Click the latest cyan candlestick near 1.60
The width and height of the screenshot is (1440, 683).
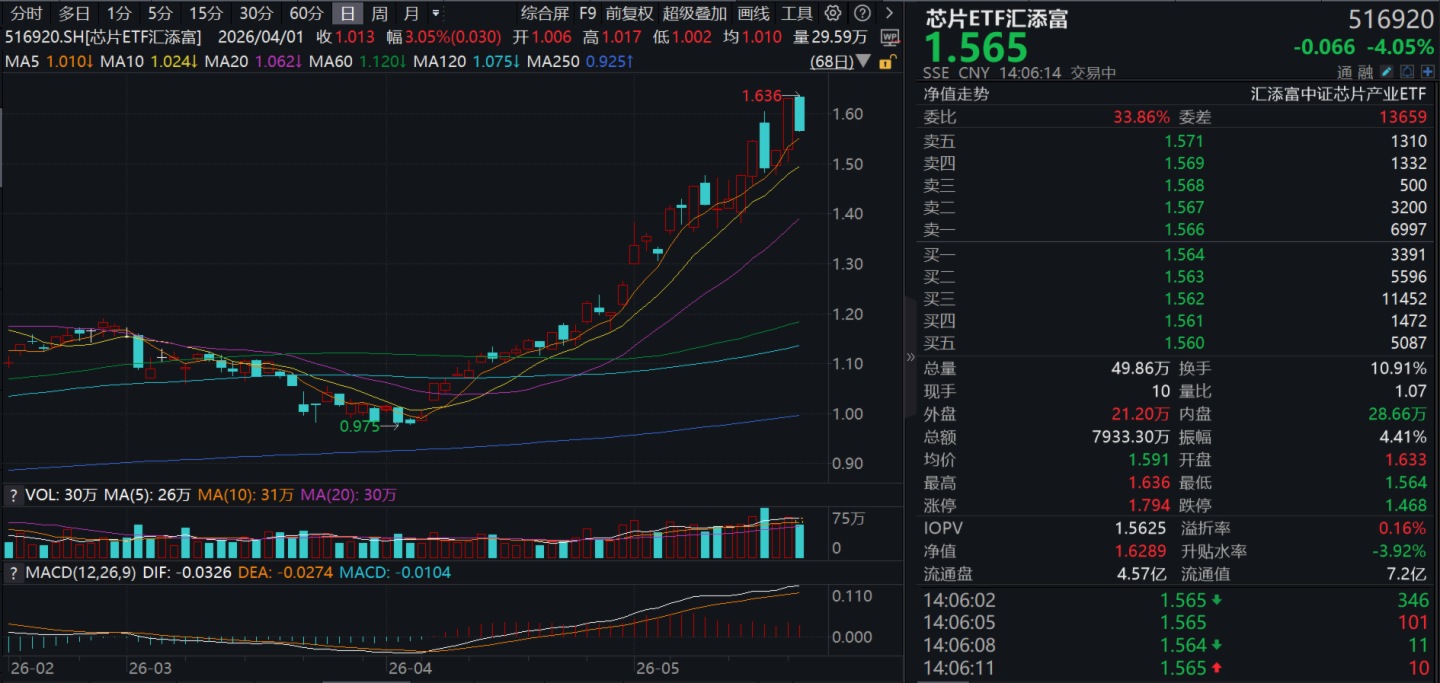pyautogui.click(x=800, y=113)
